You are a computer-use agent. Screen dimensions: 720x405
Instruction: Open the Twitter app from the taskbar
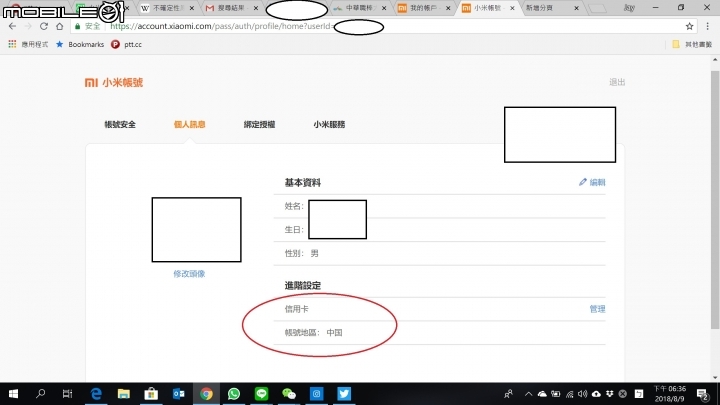tap(344, 394)
